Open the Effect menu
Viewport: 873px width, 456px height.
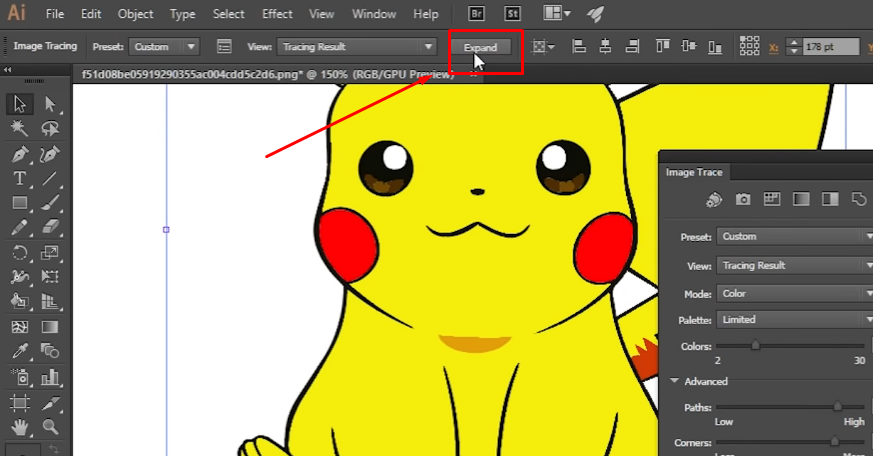(x=277, y=14)
